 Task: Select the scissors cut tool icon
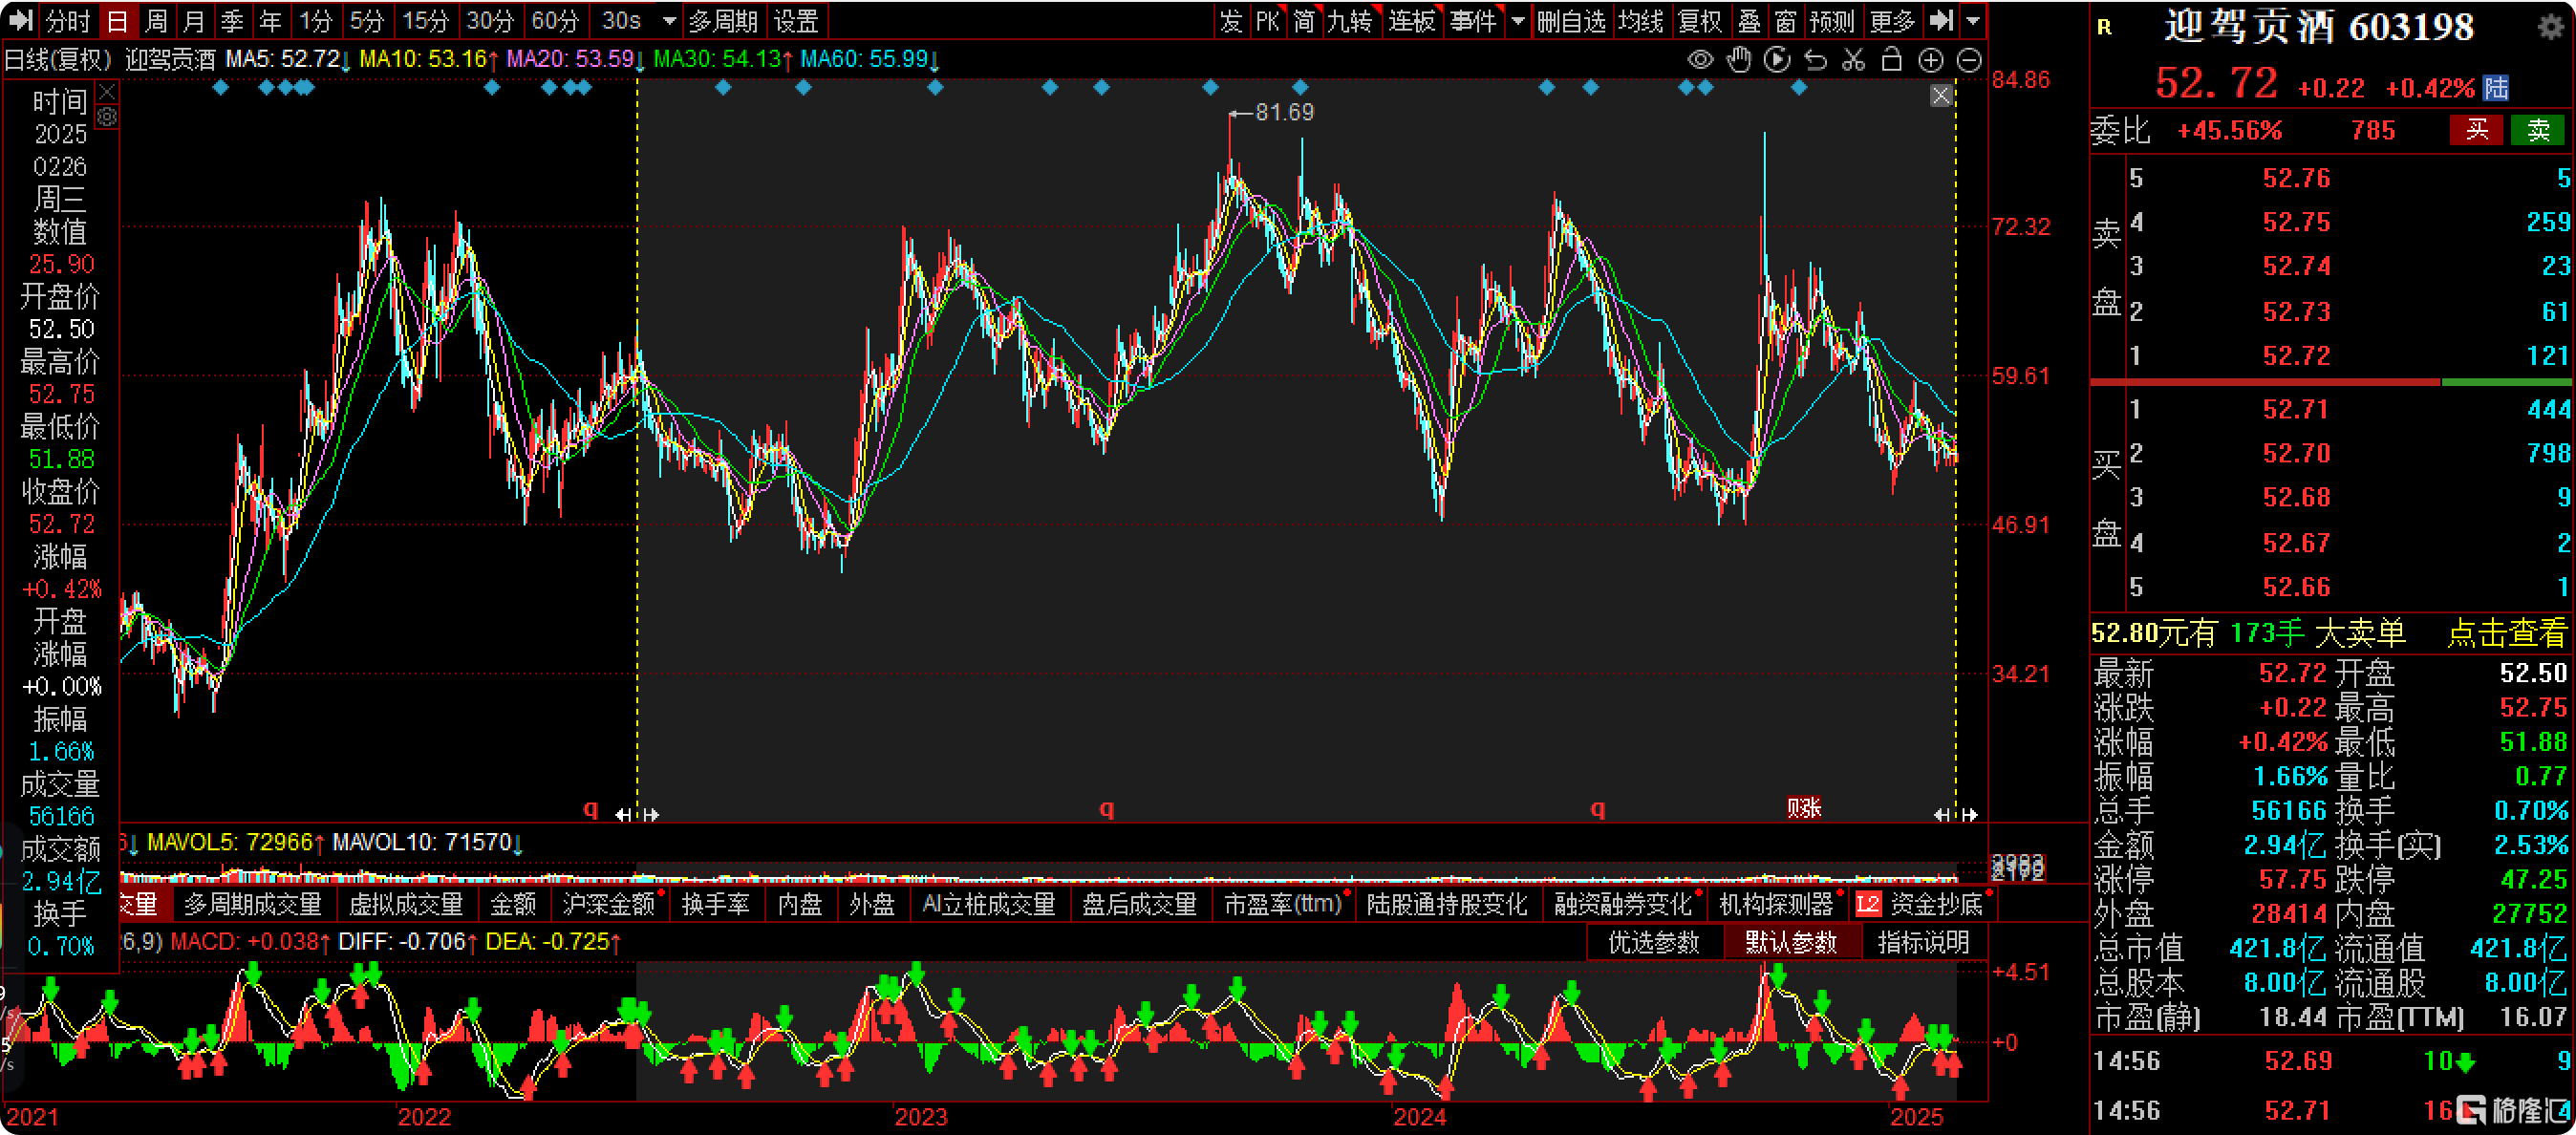1853,60
